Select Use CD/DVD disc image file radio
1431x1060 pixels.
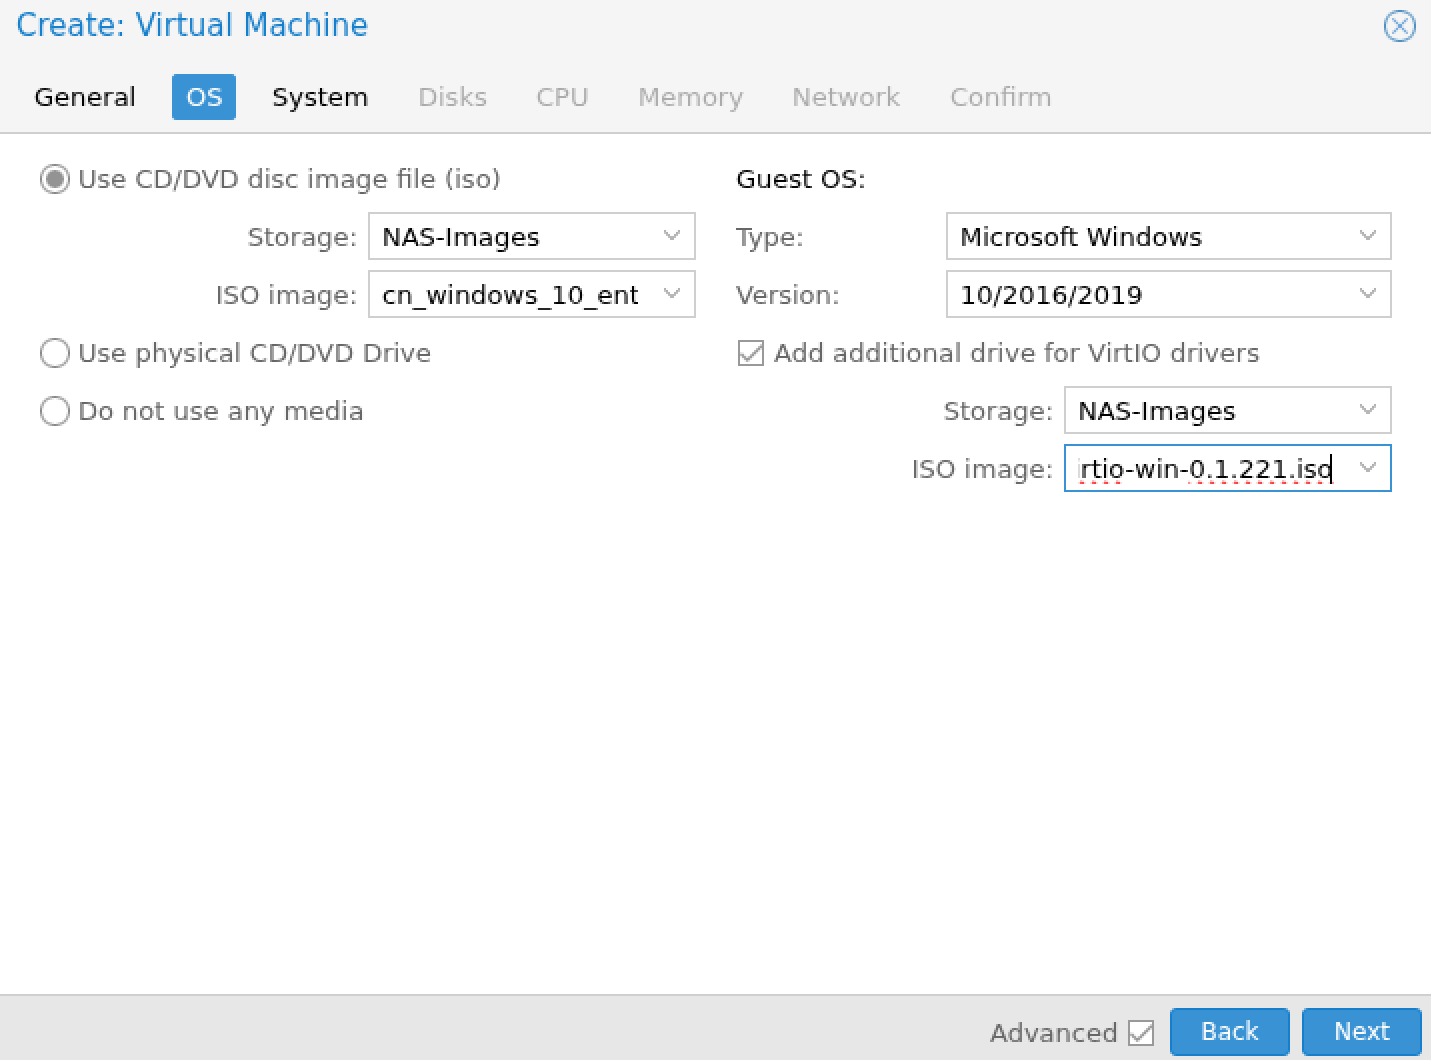[55, 180]
